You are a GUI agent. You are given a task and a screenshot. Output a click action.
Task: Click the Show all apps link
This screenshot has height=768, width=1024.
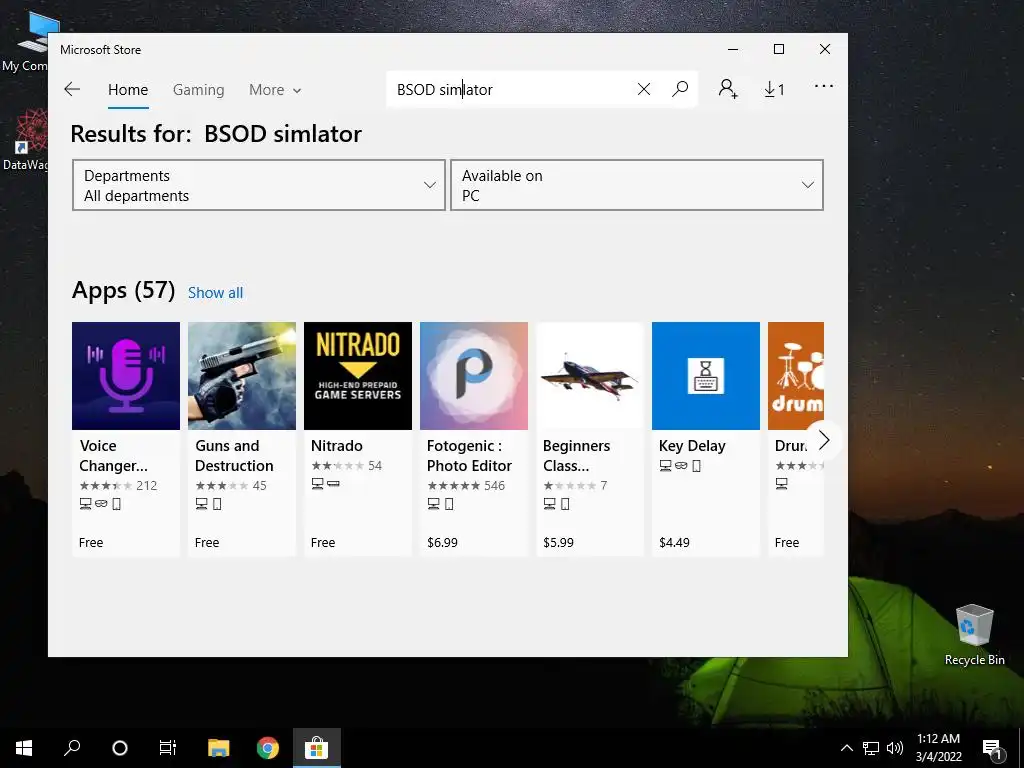click(216, 293)
